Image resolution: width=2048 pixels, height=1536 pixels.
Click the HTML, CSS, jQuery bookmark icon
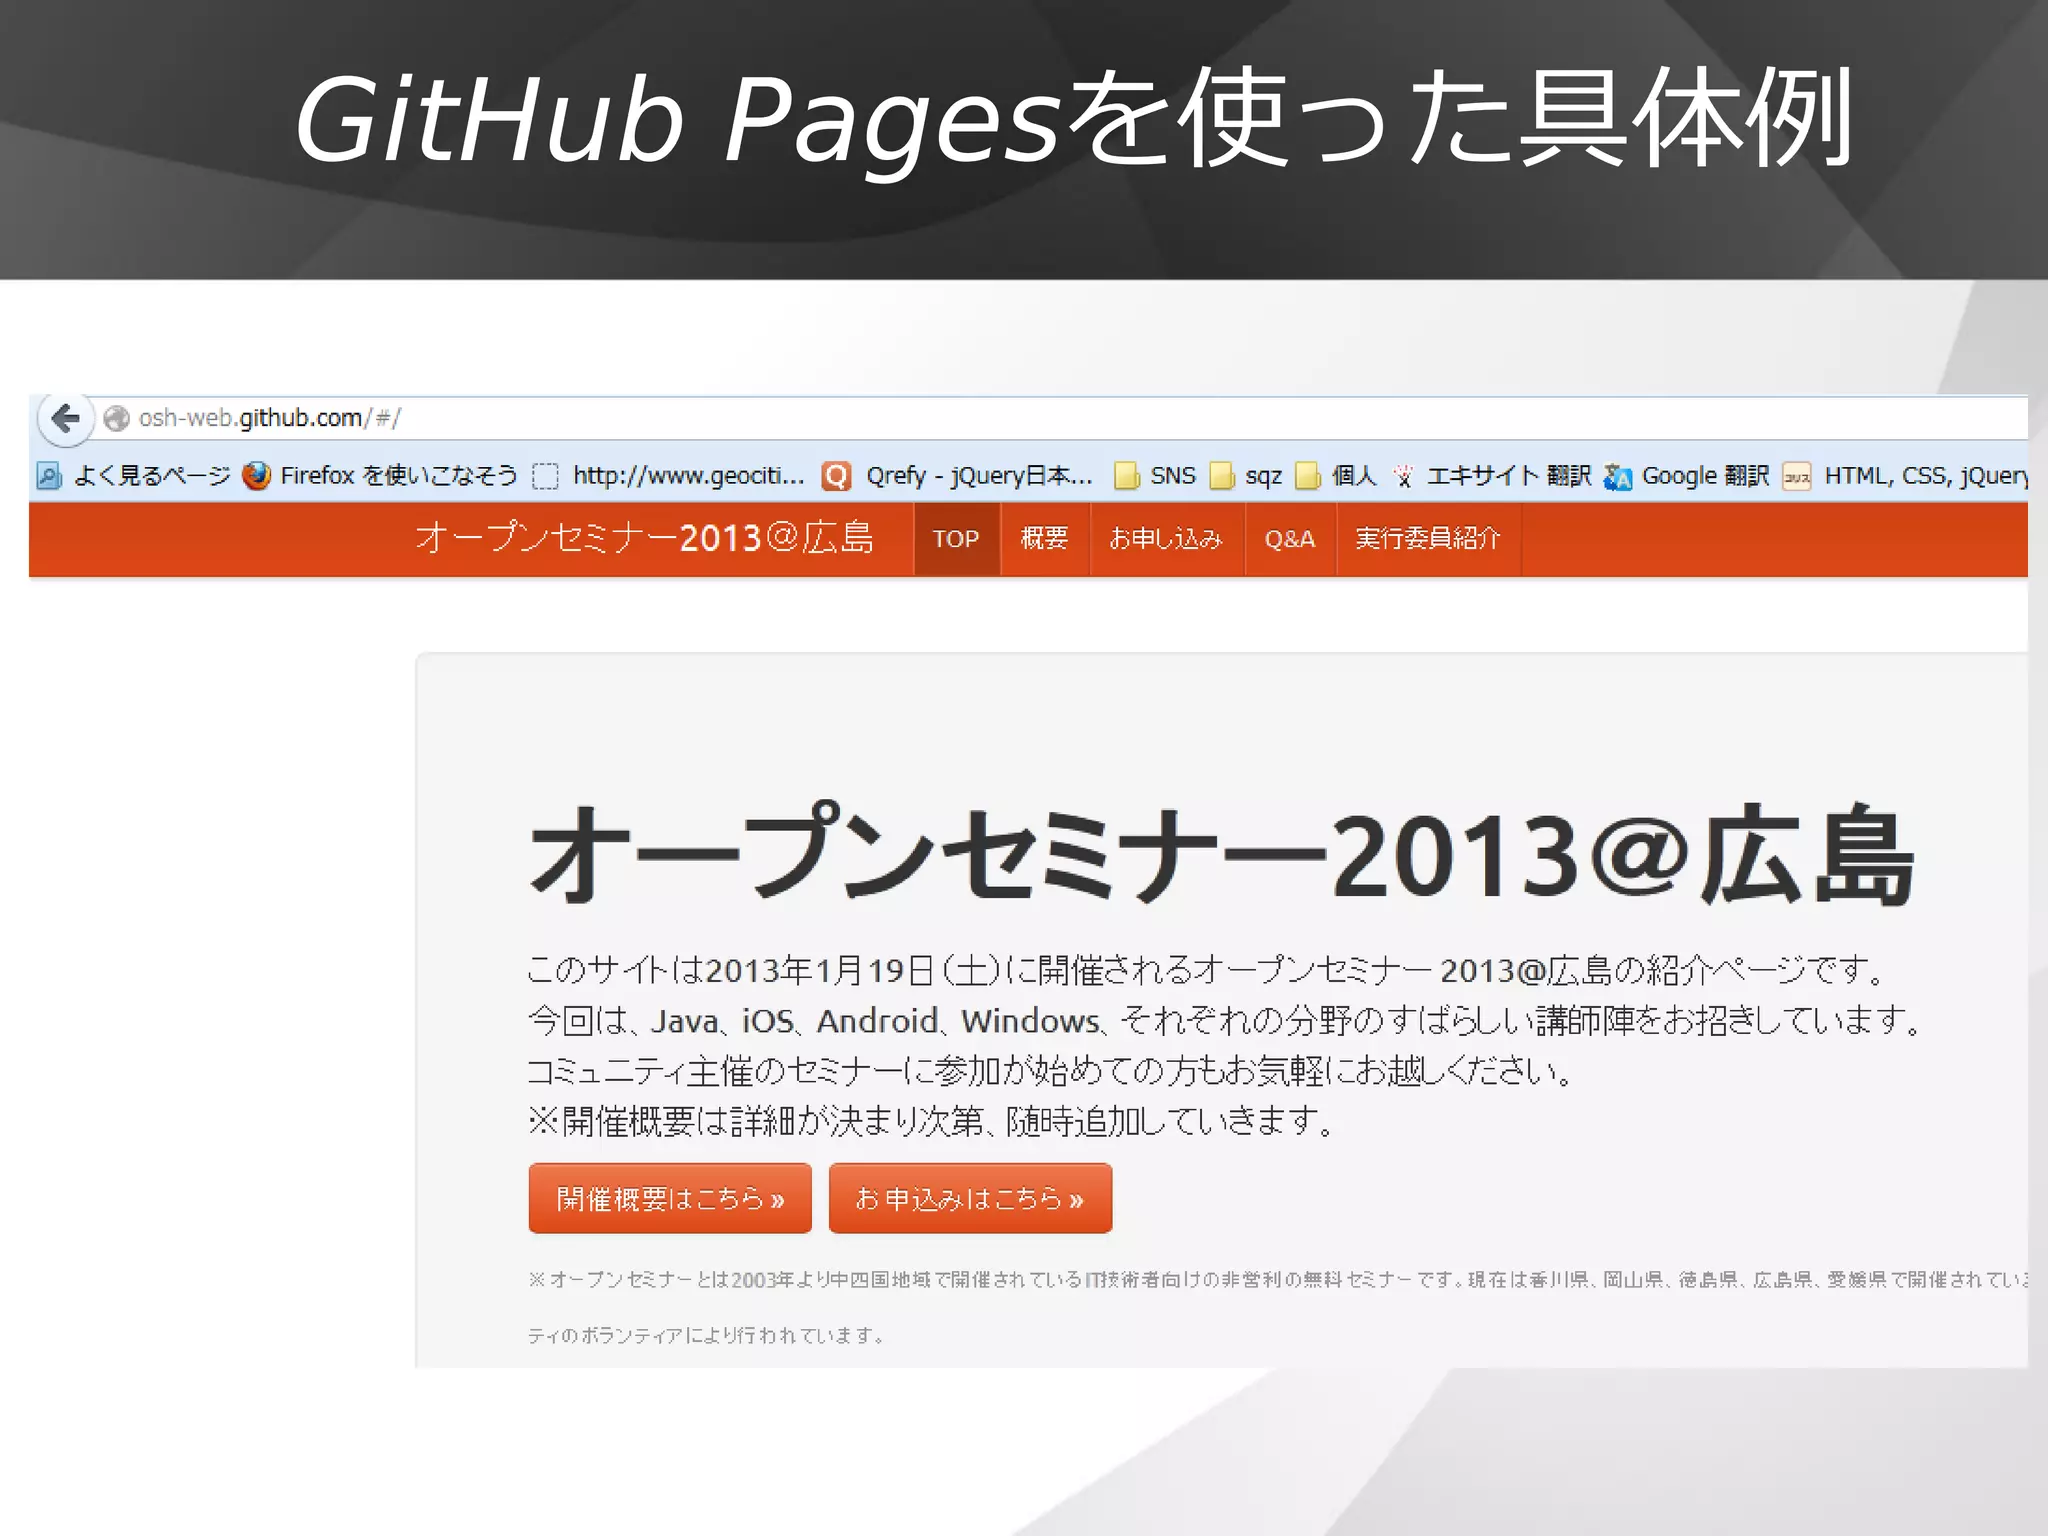click(1797, 476)
